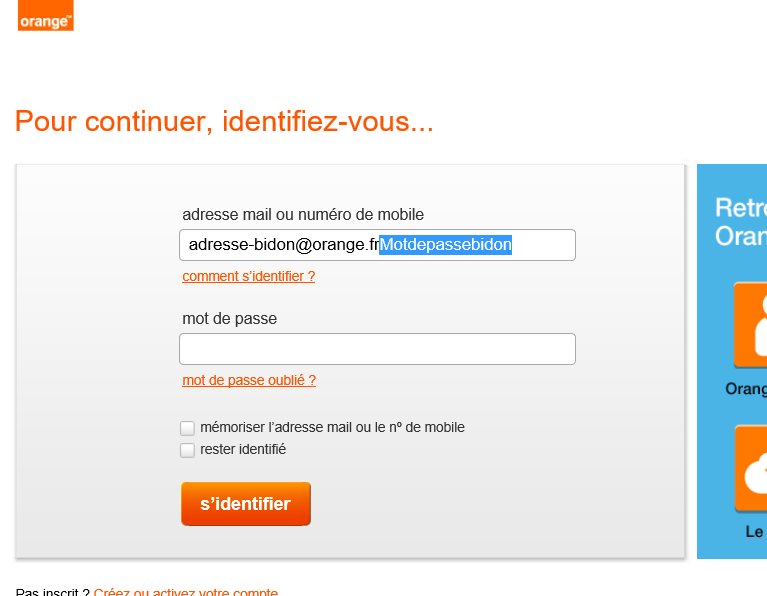This screenshot has width=767, height=596.
Task: Focus the empty "mot de passe" field
Action: click(377, 349)
